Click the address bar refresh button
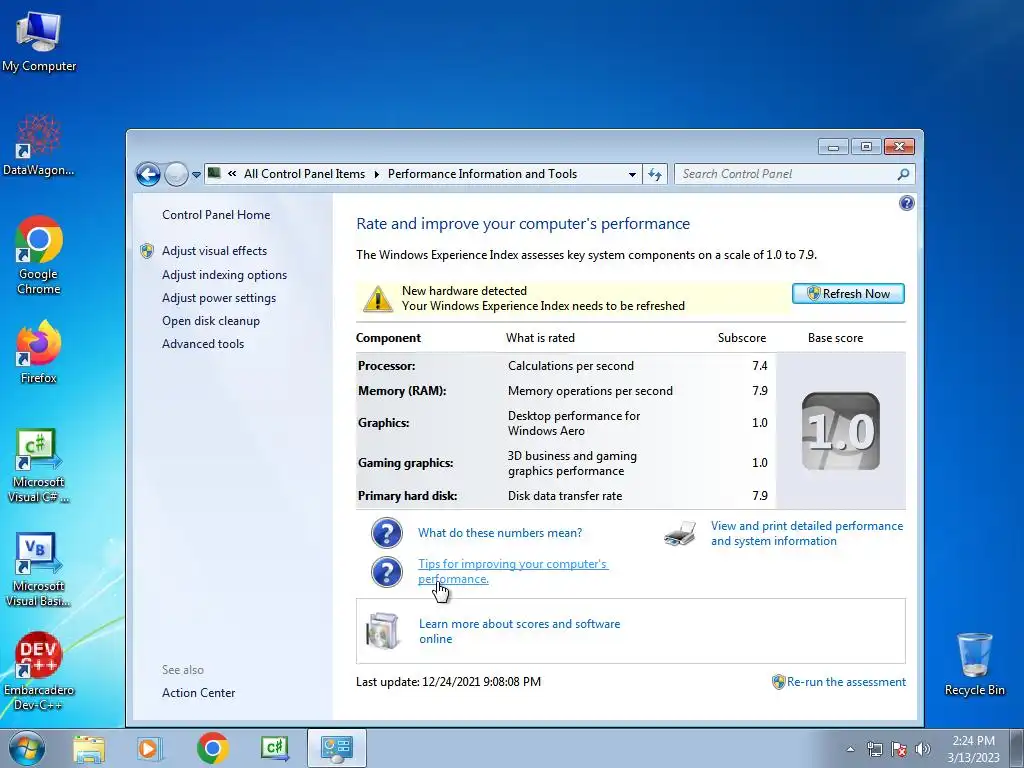The image size is (1024, 768). point(655,174)
